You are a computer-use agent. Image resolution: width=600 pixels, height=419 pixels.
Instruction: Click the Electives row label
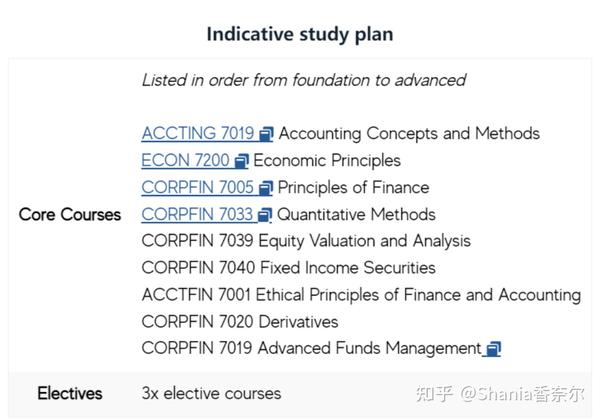click(x=70, y=393)
